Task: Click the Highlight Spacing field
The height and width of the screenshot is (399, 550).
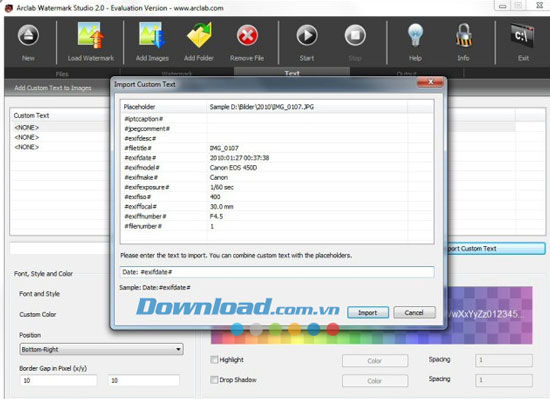Action: point(504,360)
